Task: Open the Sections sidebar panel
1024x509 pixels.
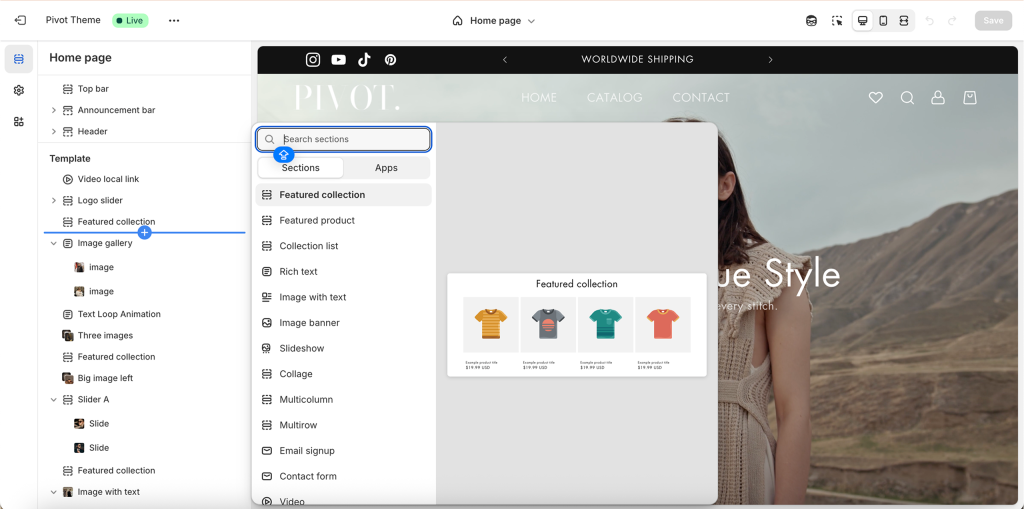Action: click(19, 59)
